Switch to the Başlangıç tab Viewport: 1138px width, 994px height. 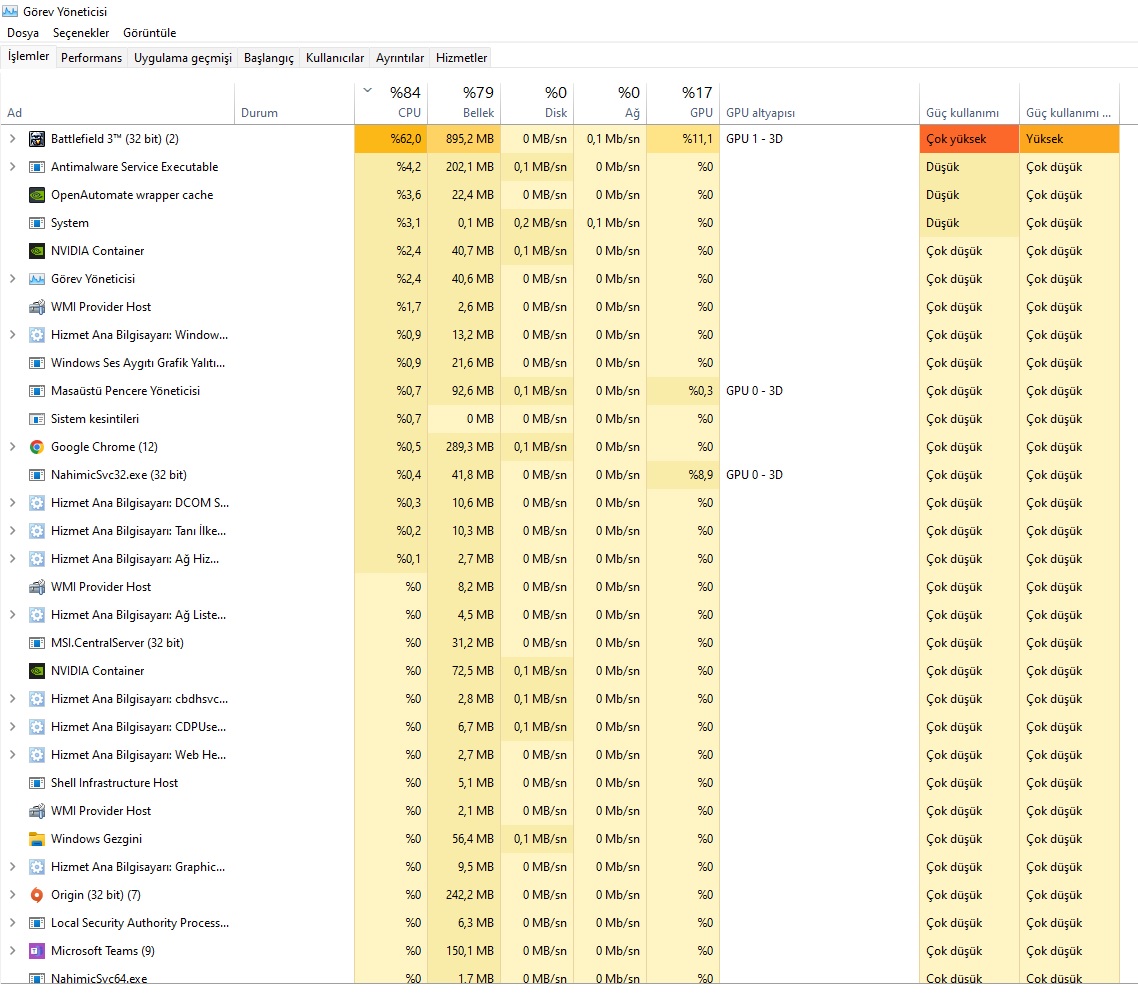(269, 57)
